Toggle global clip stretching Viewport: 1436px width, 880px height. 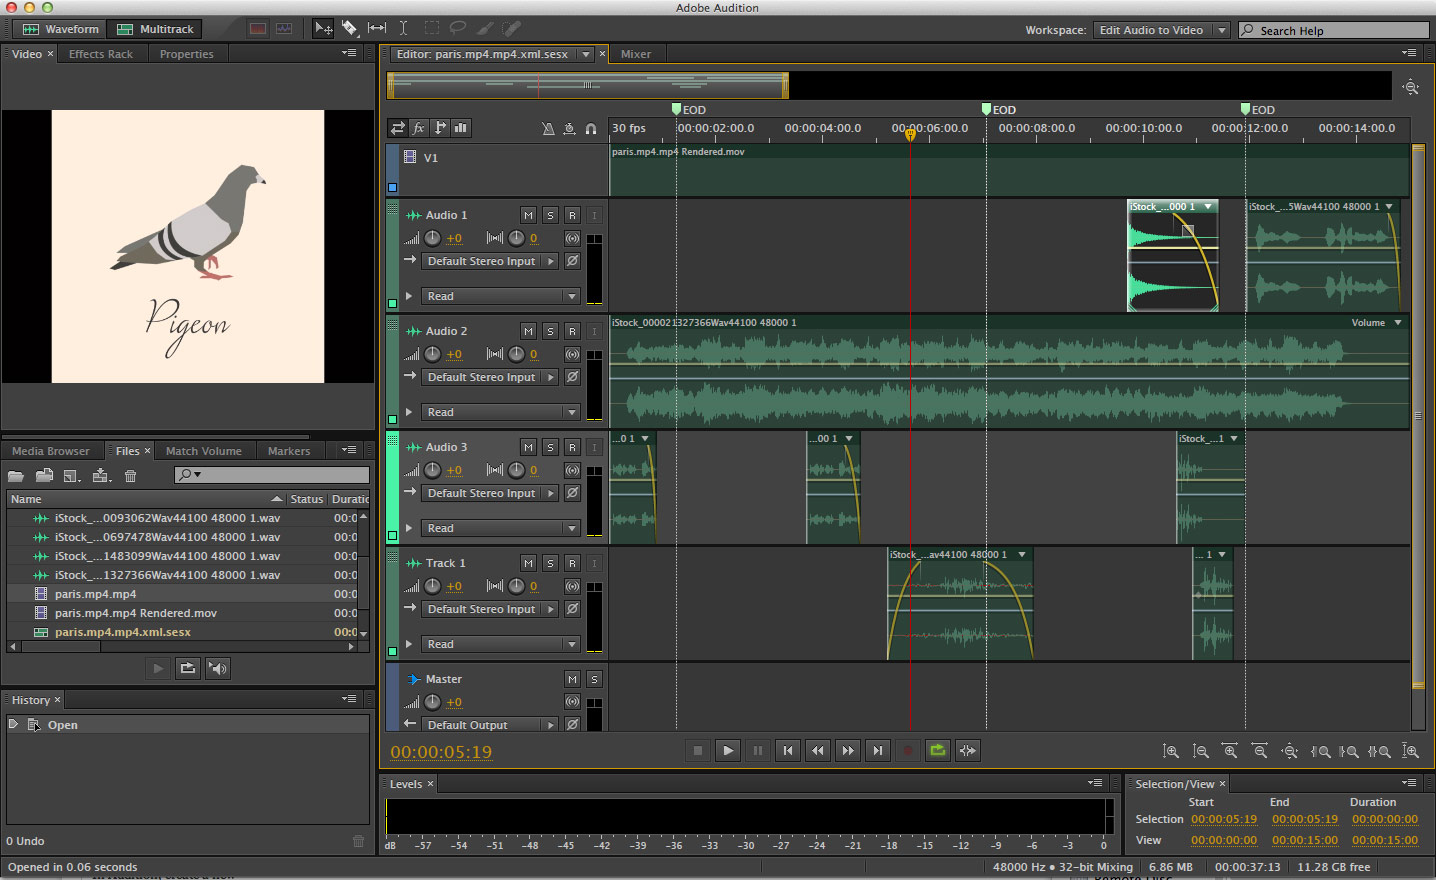[569, 128]
